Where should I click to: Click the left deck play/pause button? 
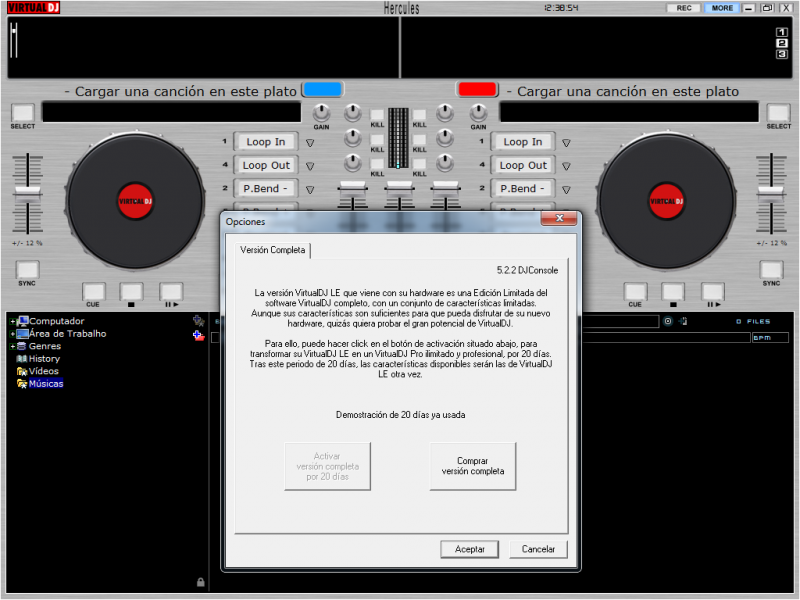click(171, 293)
